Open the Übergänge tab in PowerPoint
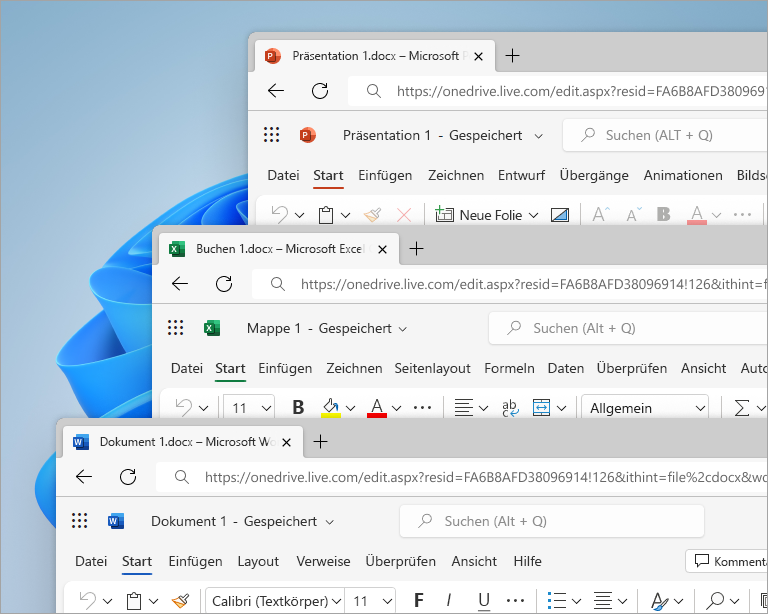 [594, 175]
